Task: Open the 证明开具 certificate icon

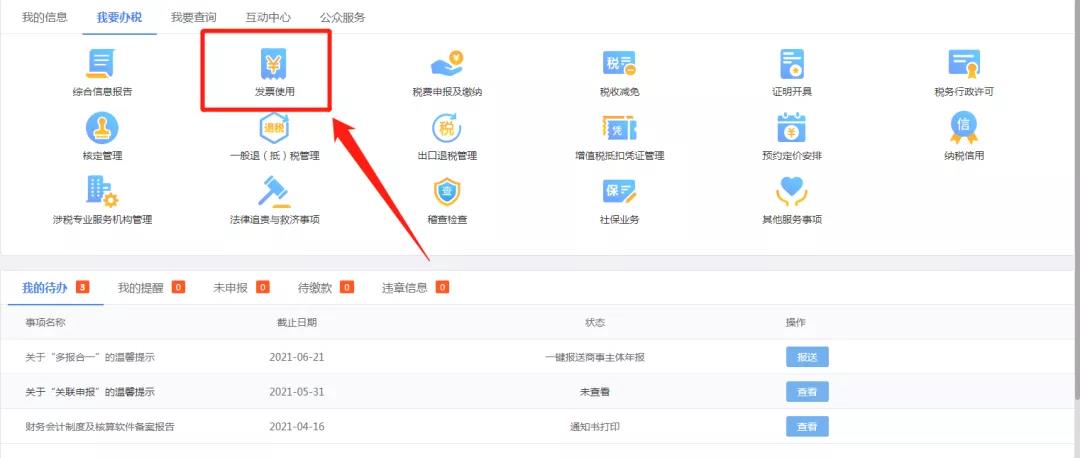Action: click(x=792, y=66)
